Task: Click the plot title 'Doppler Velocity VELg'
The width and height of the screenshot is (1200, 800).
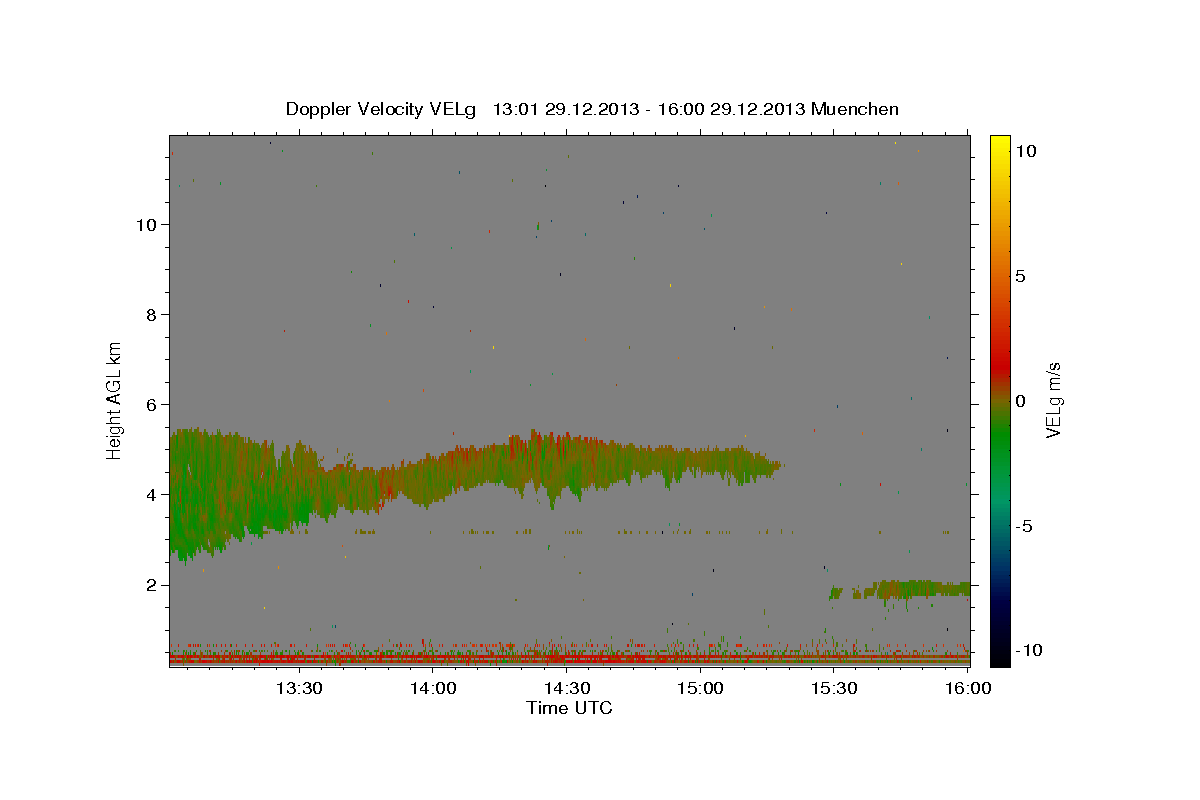Action: click(x=381, y=109)
